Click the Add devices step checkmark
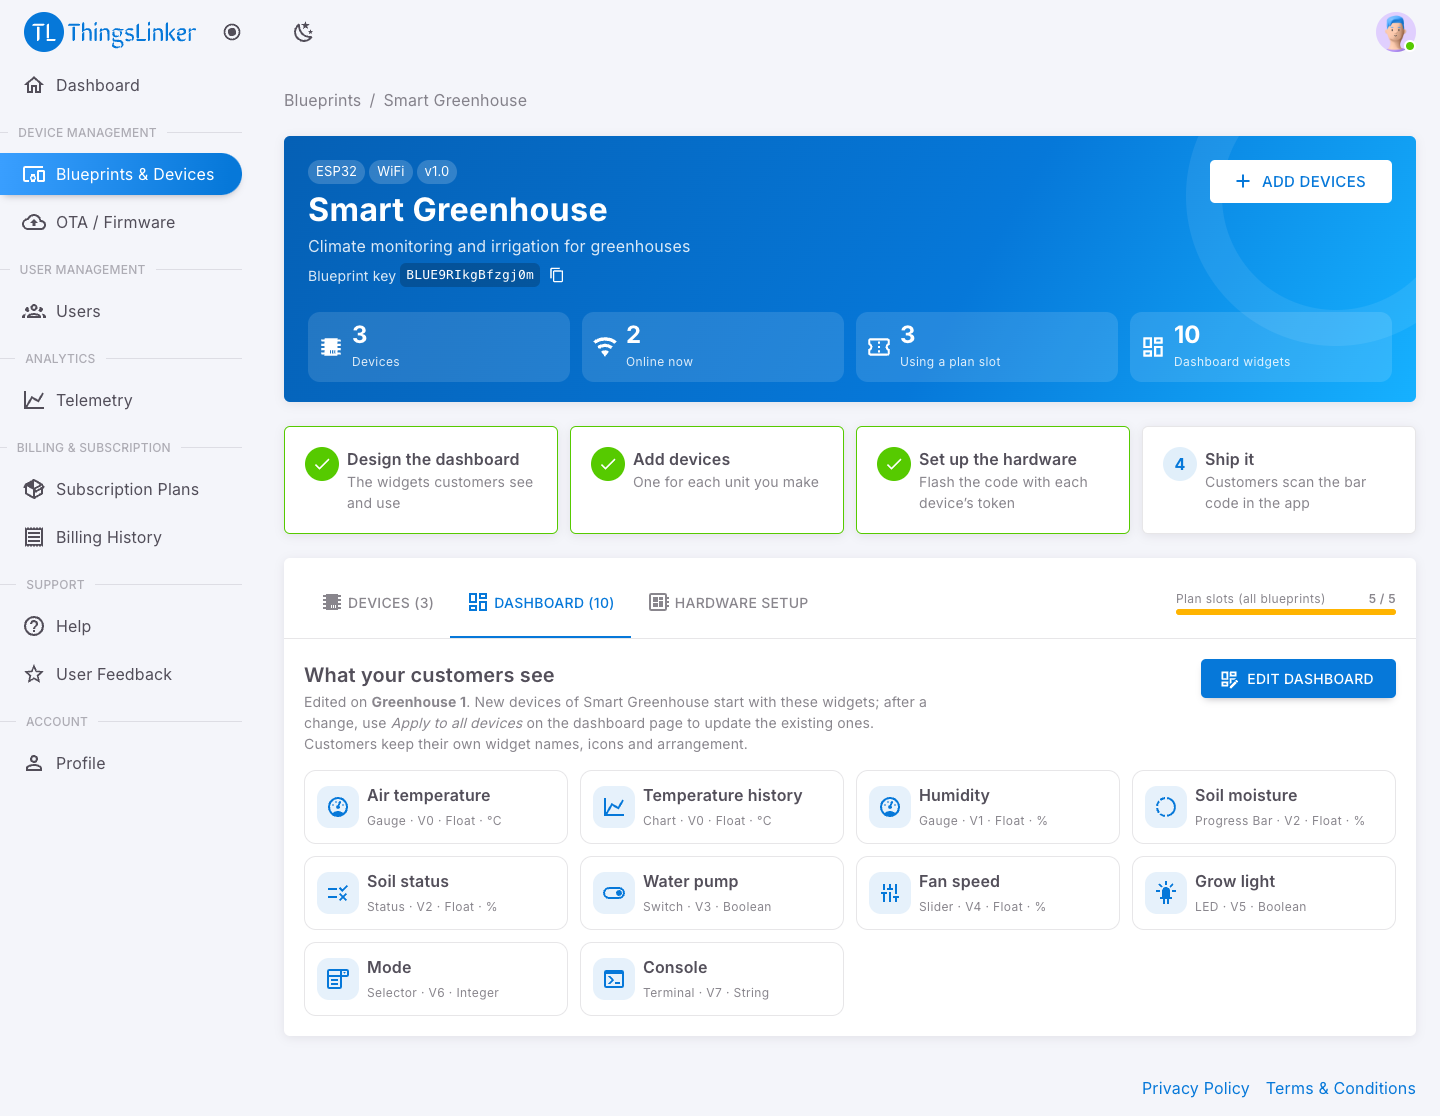 tap(608, 464)
